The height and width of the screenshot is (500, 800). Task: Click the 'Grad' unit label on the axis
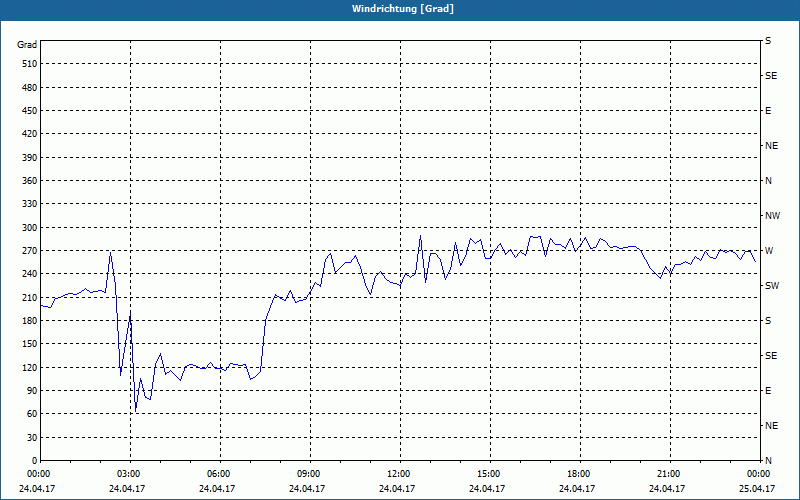point(27,45)
